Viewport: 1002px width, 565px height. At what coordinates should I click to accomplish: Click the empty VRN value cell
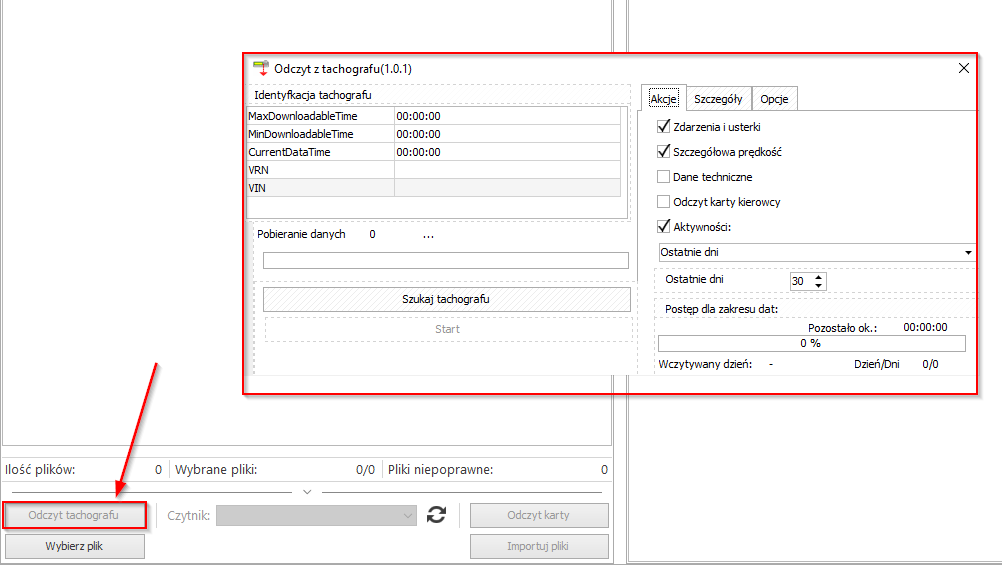[507, 170]
